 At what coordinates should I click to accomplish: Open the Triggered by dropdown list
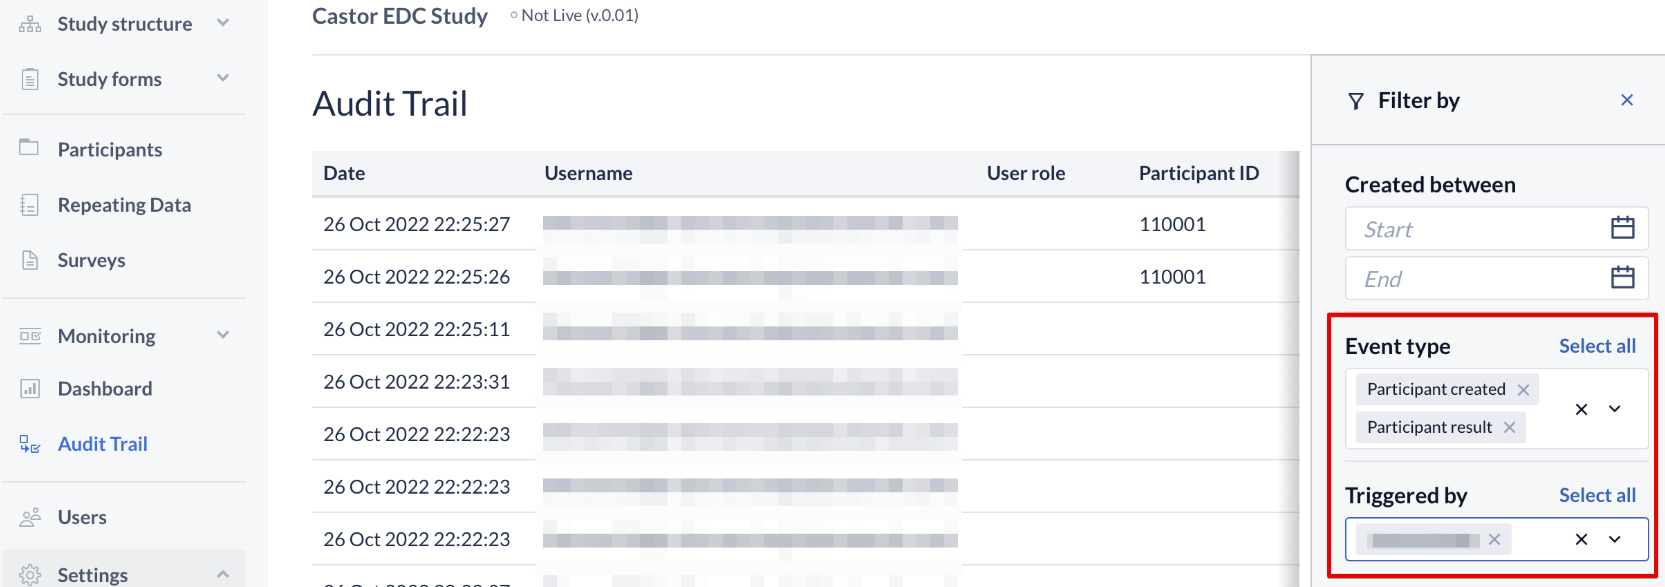pyautogui.click(x=1615, y=540)
